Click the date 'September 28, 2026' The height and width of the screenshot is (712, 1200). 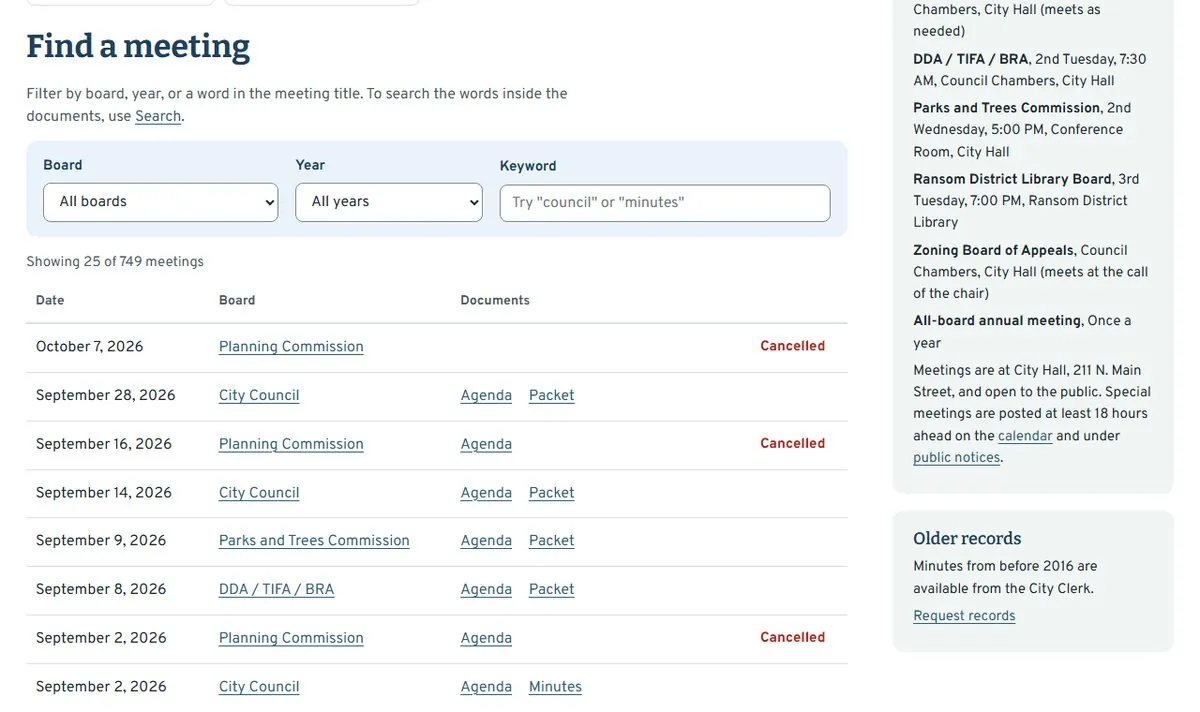[x=105, y=395]
